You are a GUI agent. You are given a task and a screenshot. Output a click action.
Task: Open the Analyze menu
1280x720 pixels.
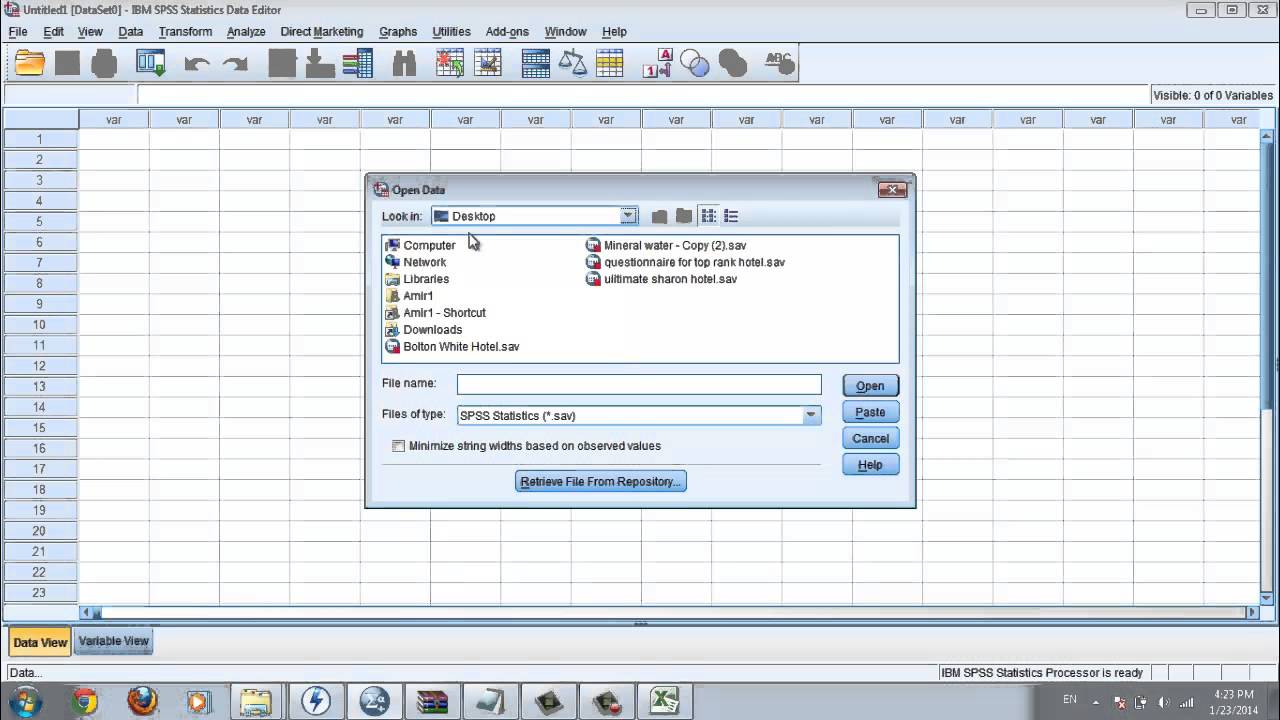(246, 32)
